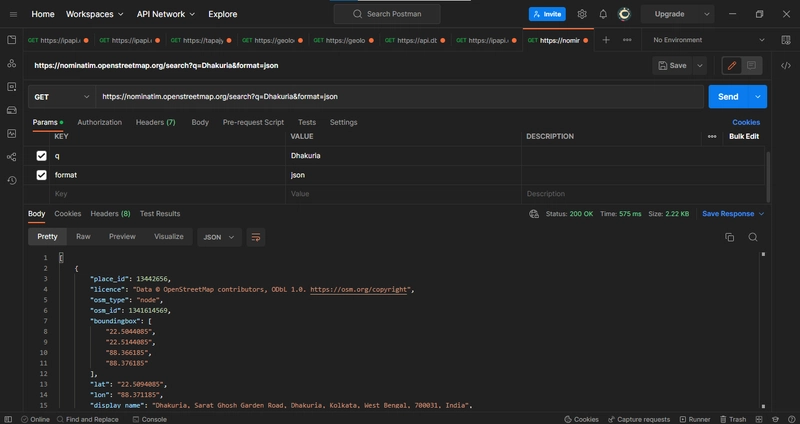Uncheck the q parameter checkbox
Viewport: 800px width, 424px height.
(41, 156)
